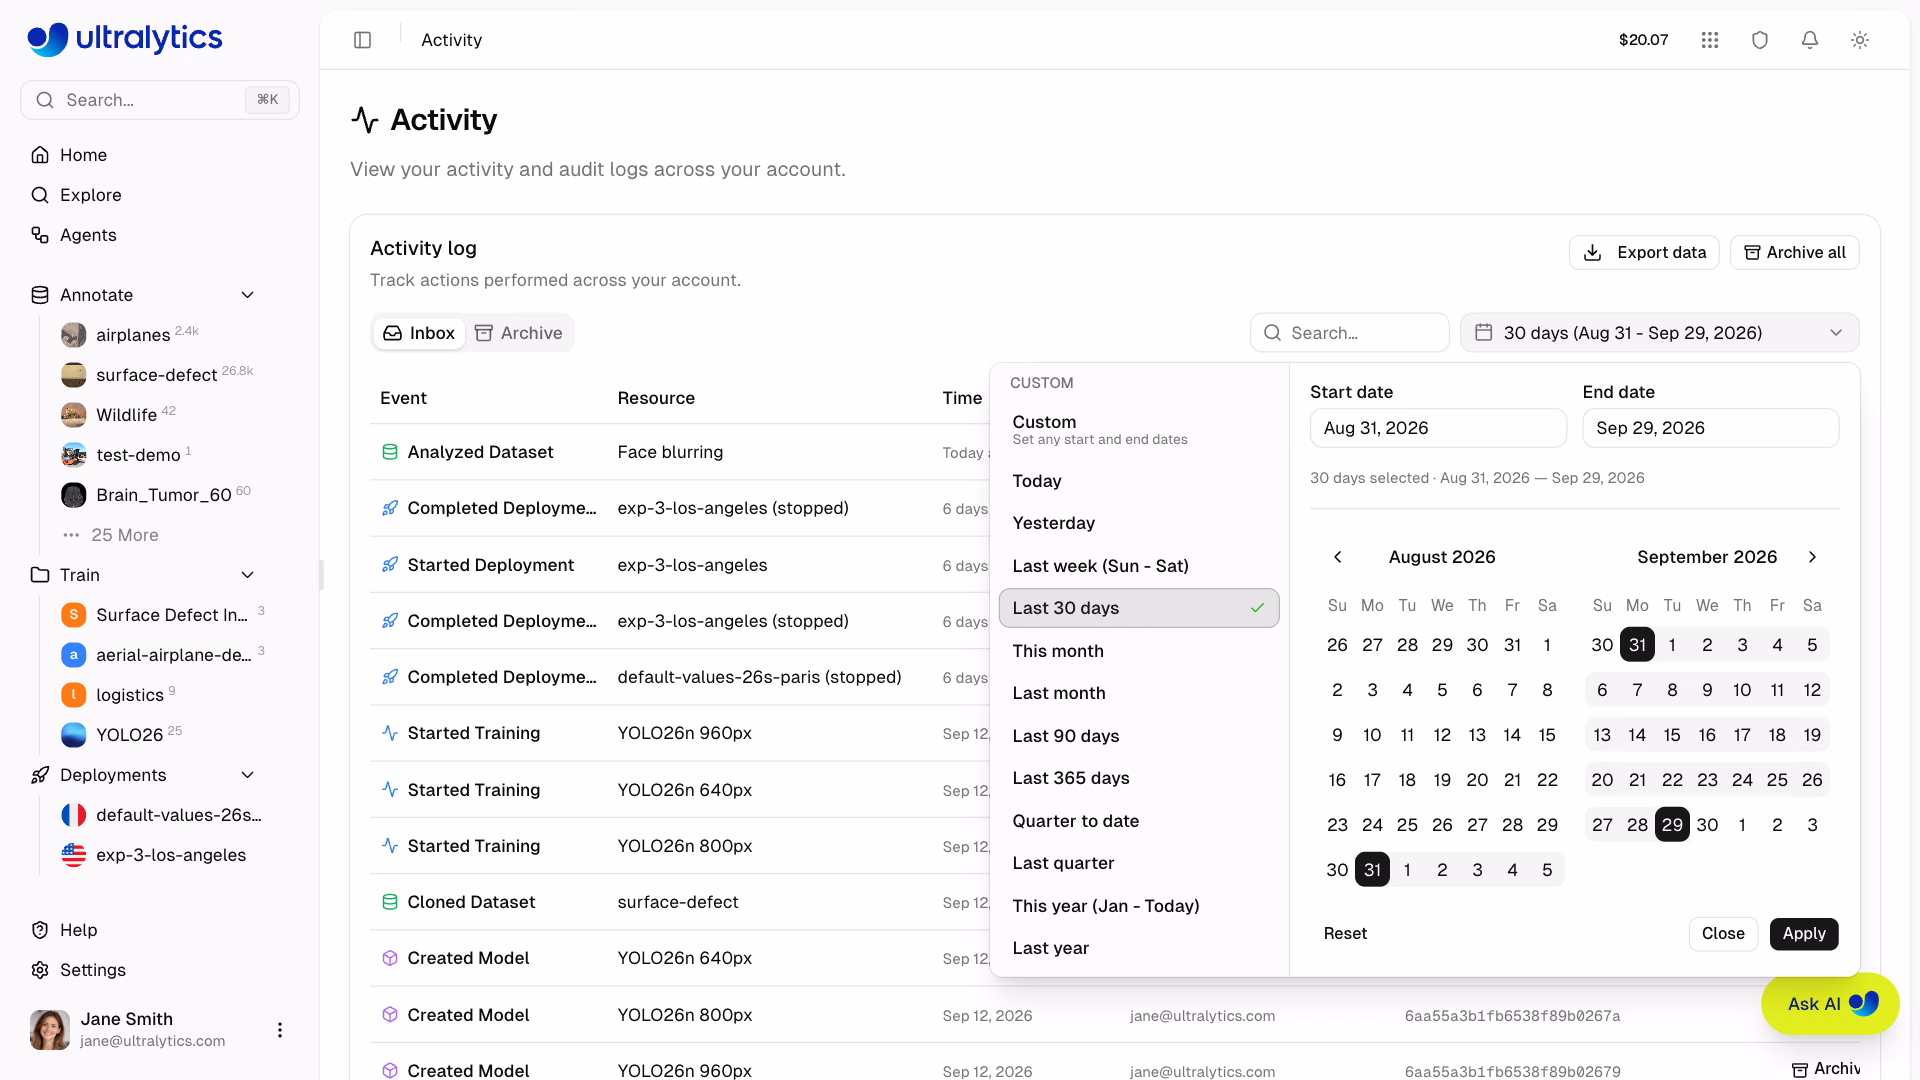Select This month preset

pyautogui.click(x=1139, y=651)
